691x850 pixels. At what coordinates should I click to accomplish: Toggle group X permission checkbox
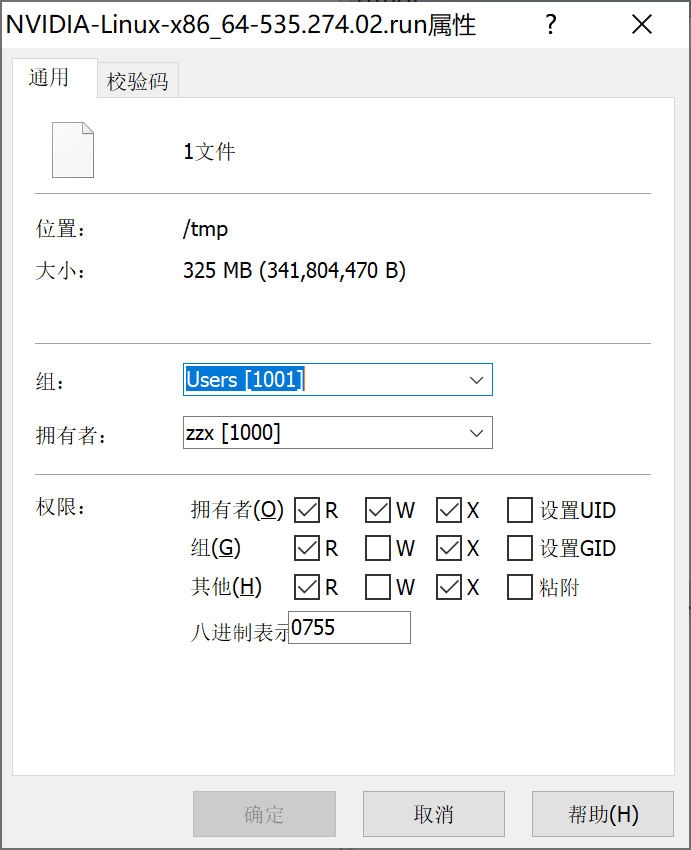coord(449,548)
